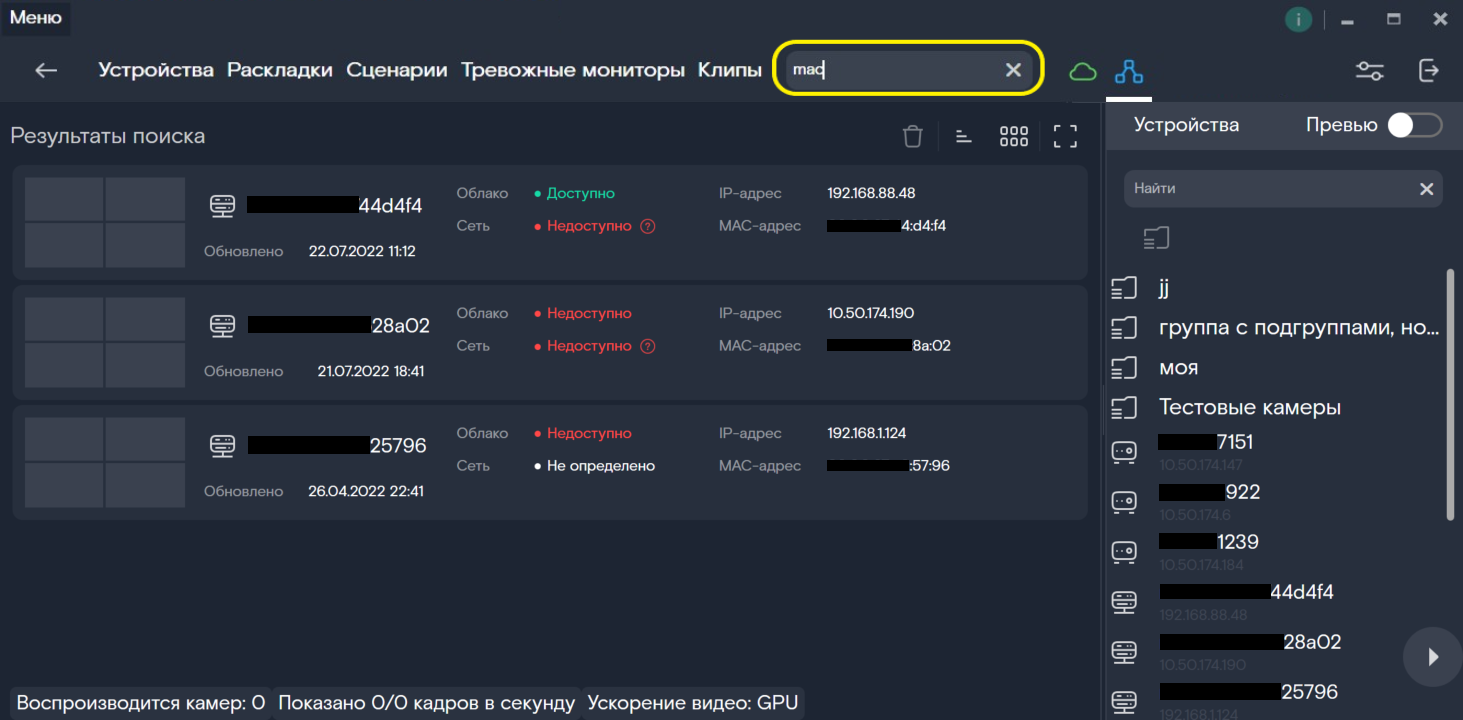Viewport: 1463px width, 720px height.
Task: Click IP address 10.50.174.190 in results
Action: (x=871, y=313)
